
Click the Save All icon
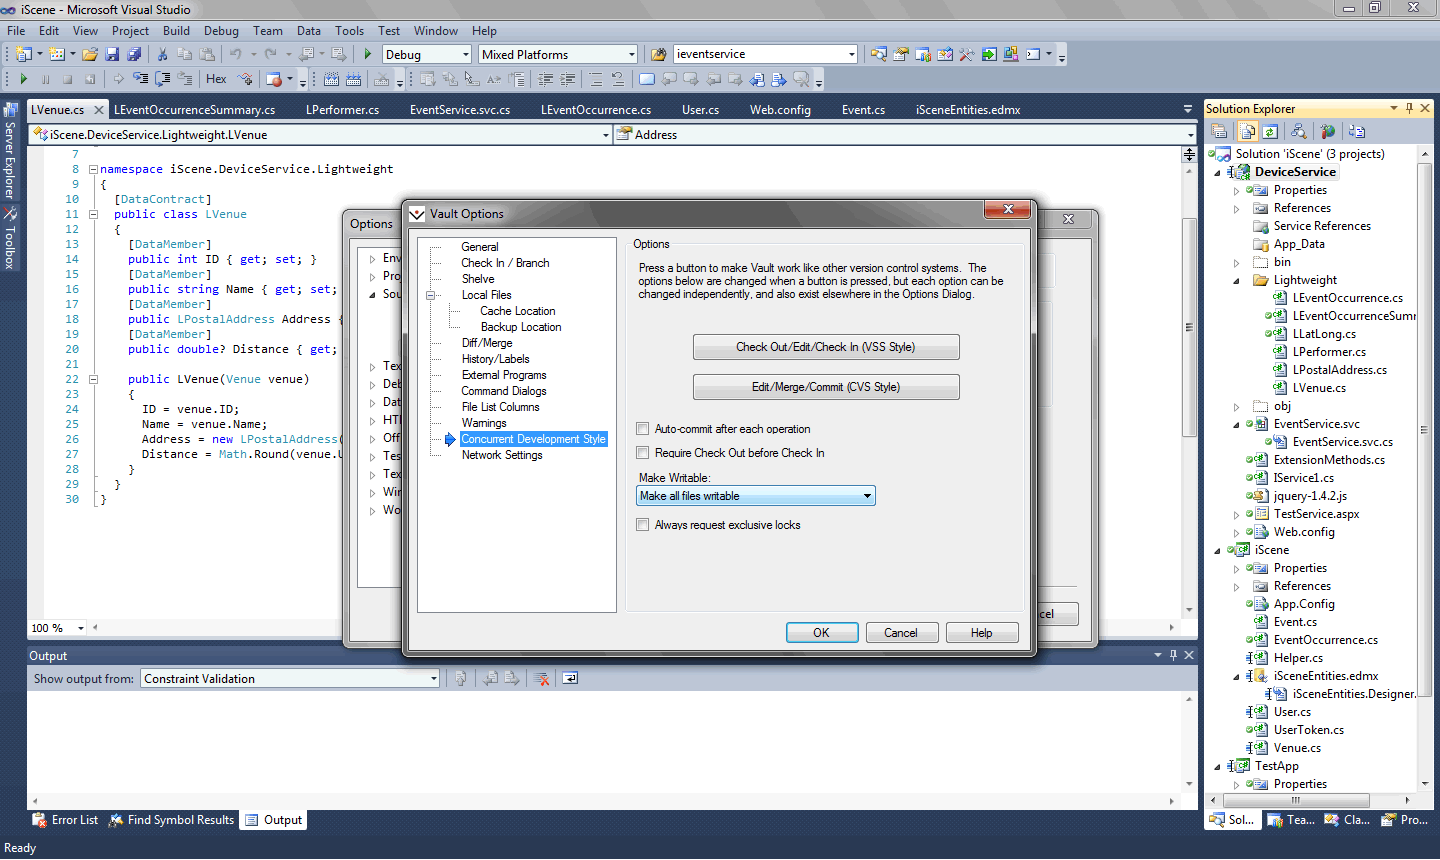[x=134, y=54]
